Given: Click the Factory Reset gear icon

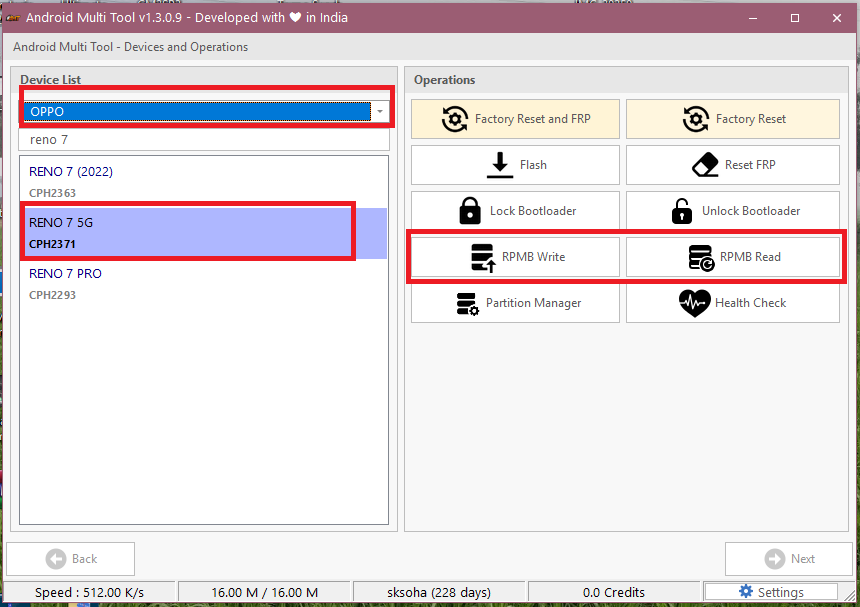Looking at the screenshot, I should click(x=696, y=119).
